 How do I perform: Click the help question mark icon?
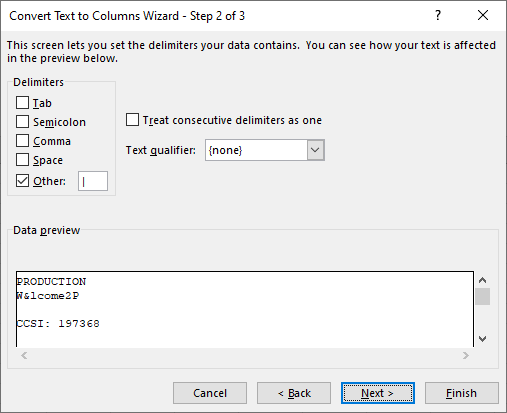tap(438, 15)
